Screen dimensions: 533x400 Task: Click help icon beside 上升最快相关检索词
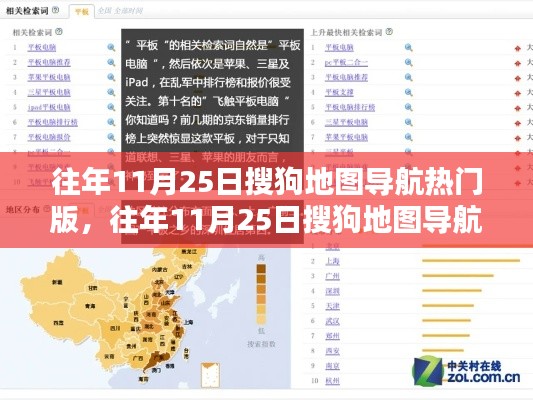coord(389,32)
